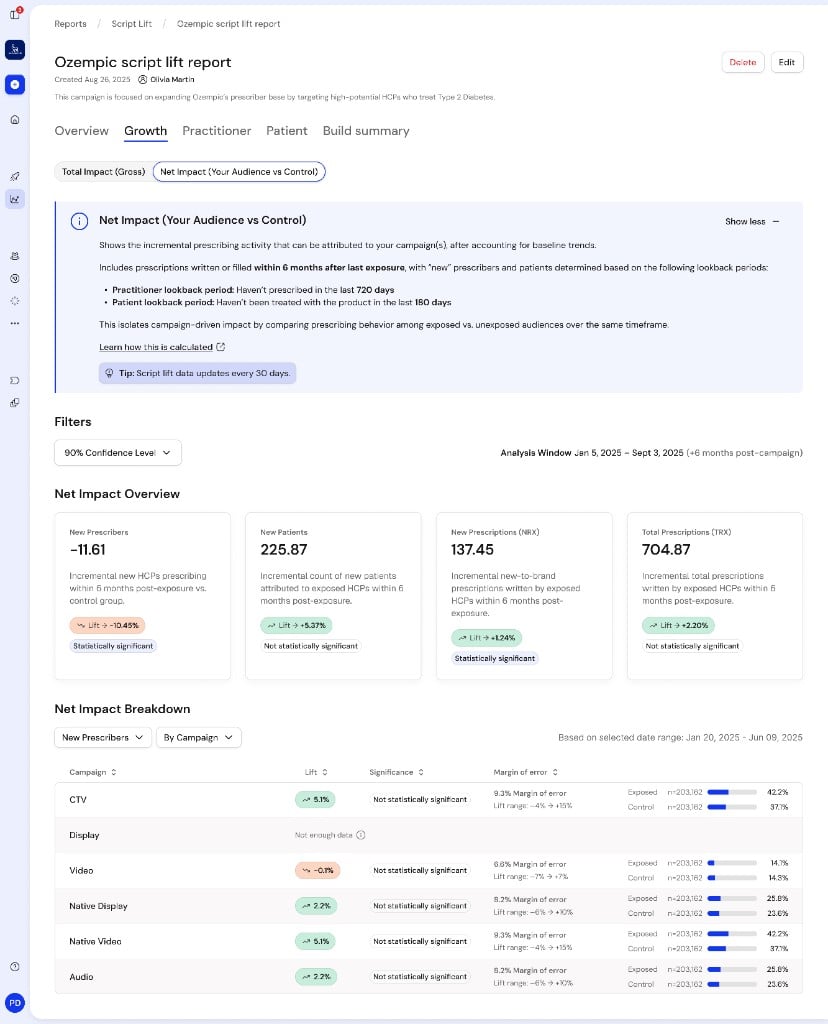The height and width of the screenshot is (1024, 828).
Task: Click the info icon next to Not enough data
Action: coord(360,835)
